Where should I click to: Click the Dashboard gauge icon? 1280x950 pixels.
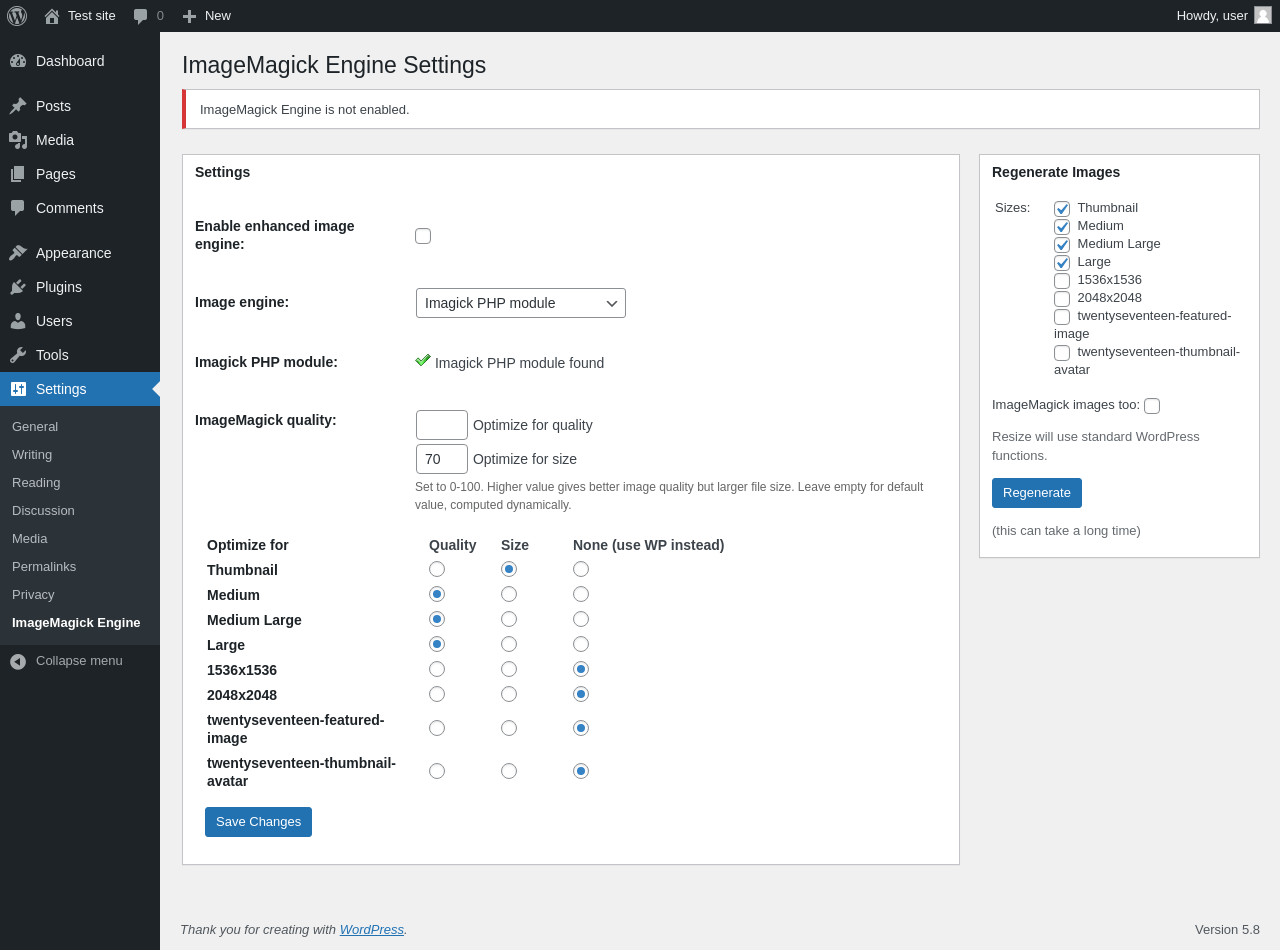tap(18, 61)
